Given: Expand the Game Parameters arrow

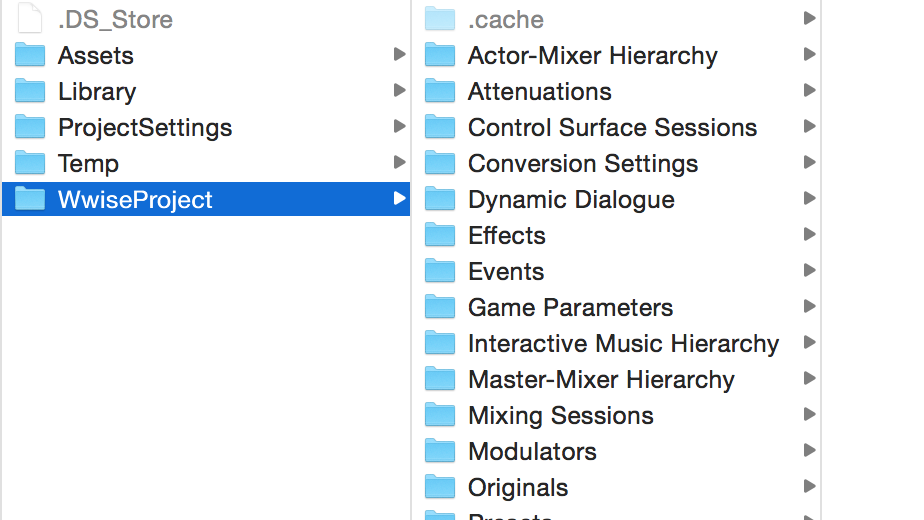Looking at the screenshot, I should click(x=810, y=306).
